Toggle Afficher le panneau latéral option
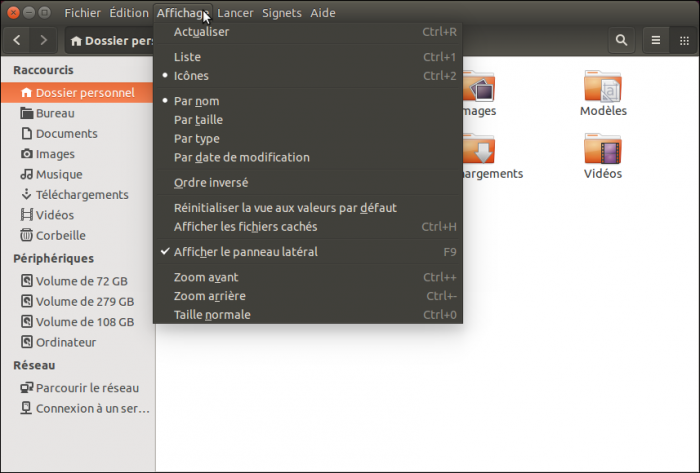The height and width of the screenshot is (473, 700). (x=245, y=252)
